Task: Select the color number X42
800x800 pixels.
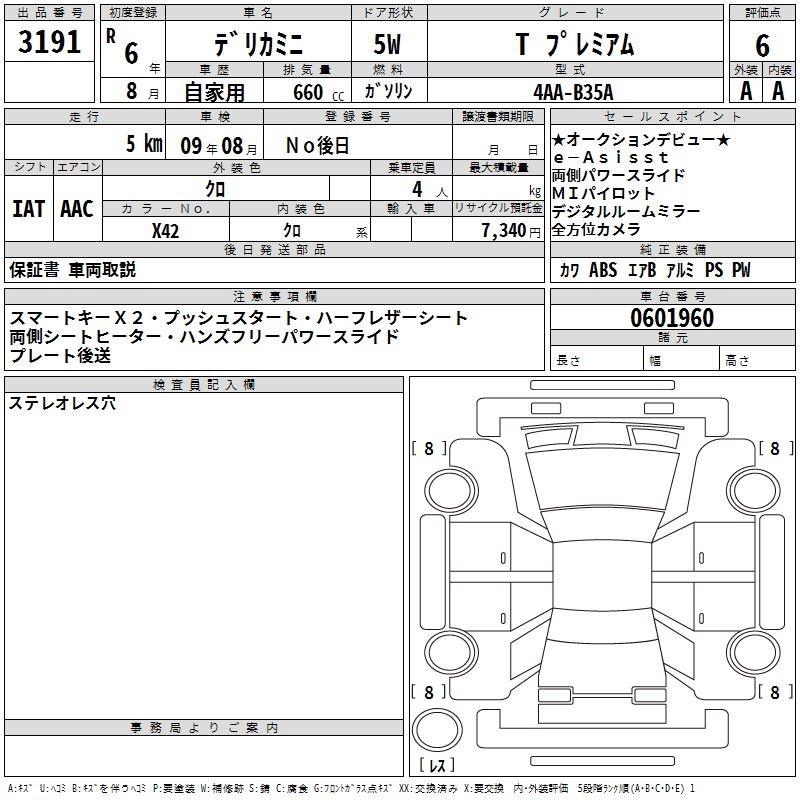Action: point(165,230)
